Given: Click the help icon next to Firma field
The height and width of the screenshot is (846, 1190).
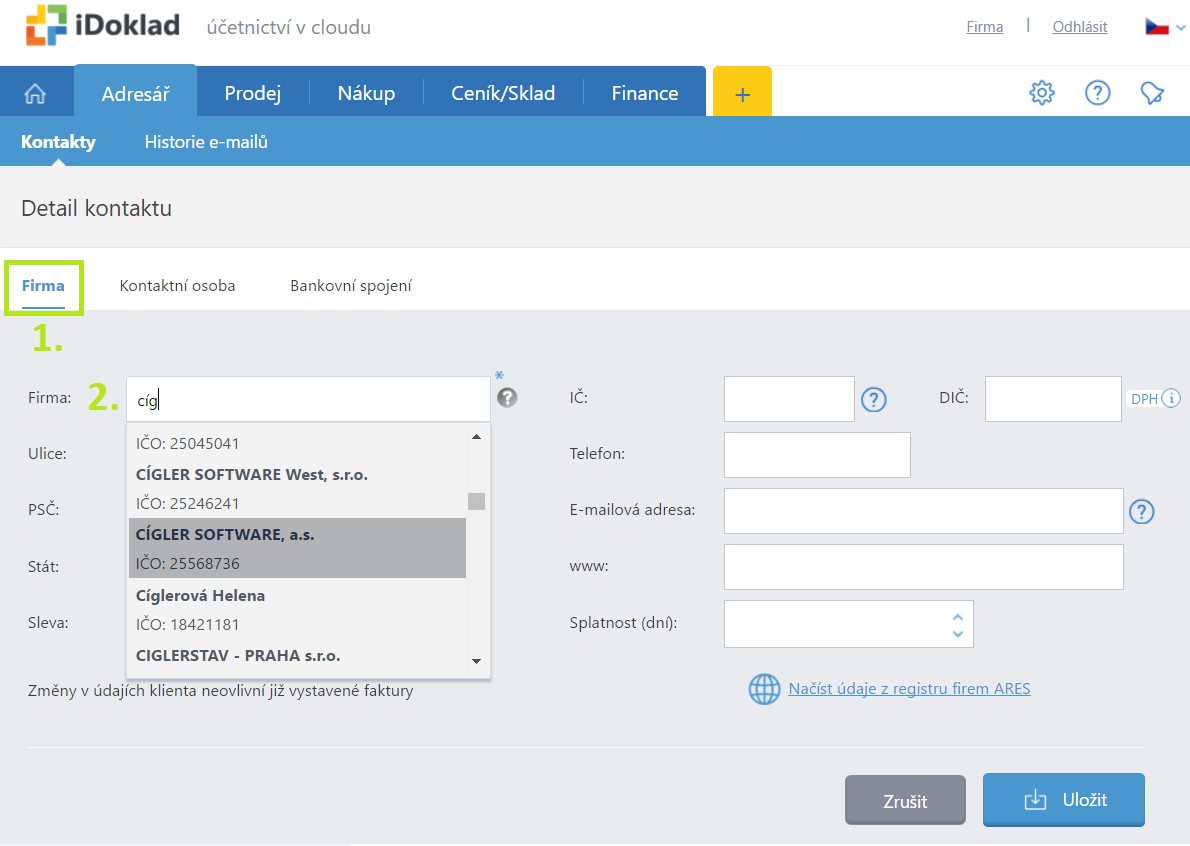Looking at the screenshot, I should [507, 398].
